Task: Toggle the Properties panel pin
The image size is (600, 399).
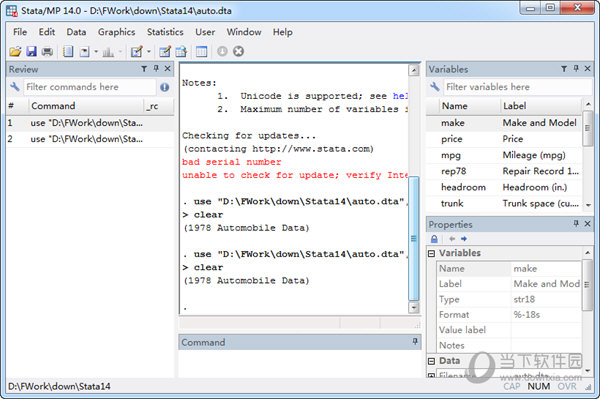Action: pos(576,223)
